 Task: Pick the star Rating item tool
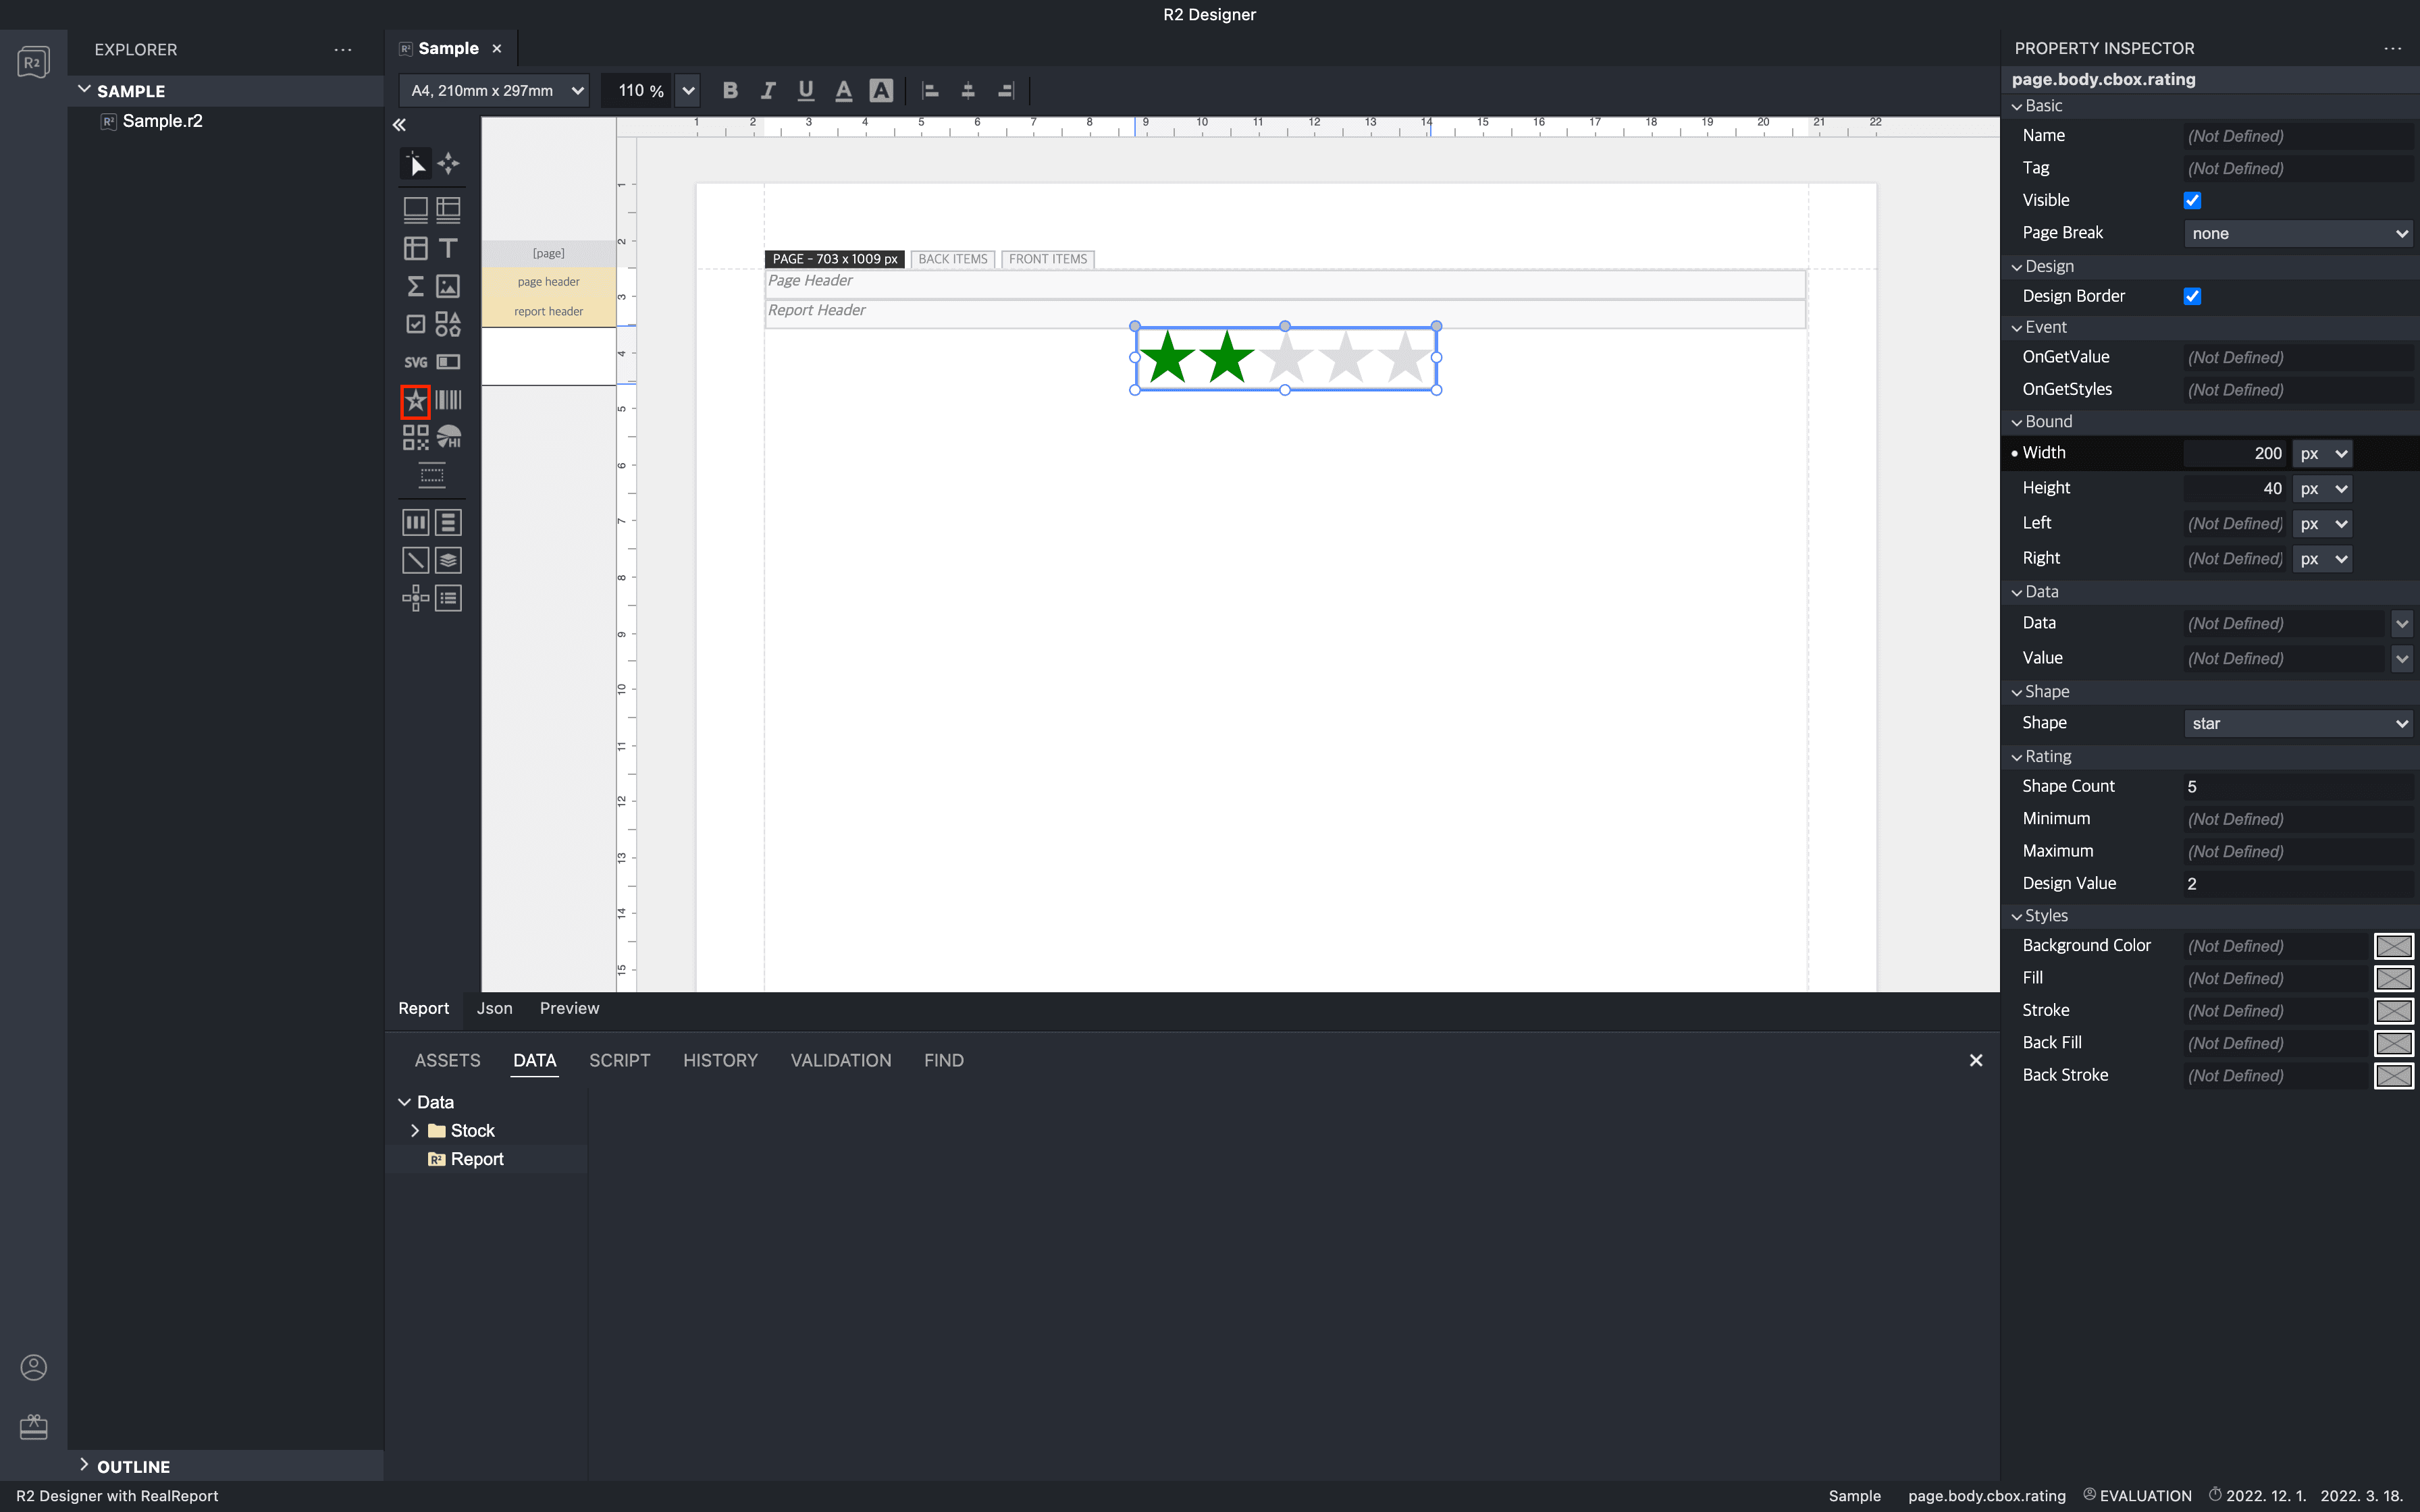416,401
